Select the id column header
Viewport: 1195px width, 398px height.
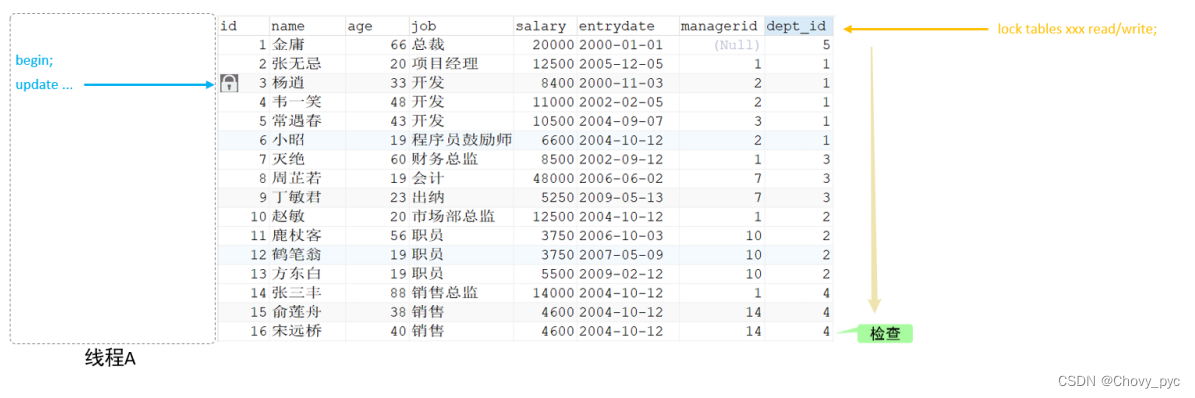pyautogui.click(x=243, y=26)
